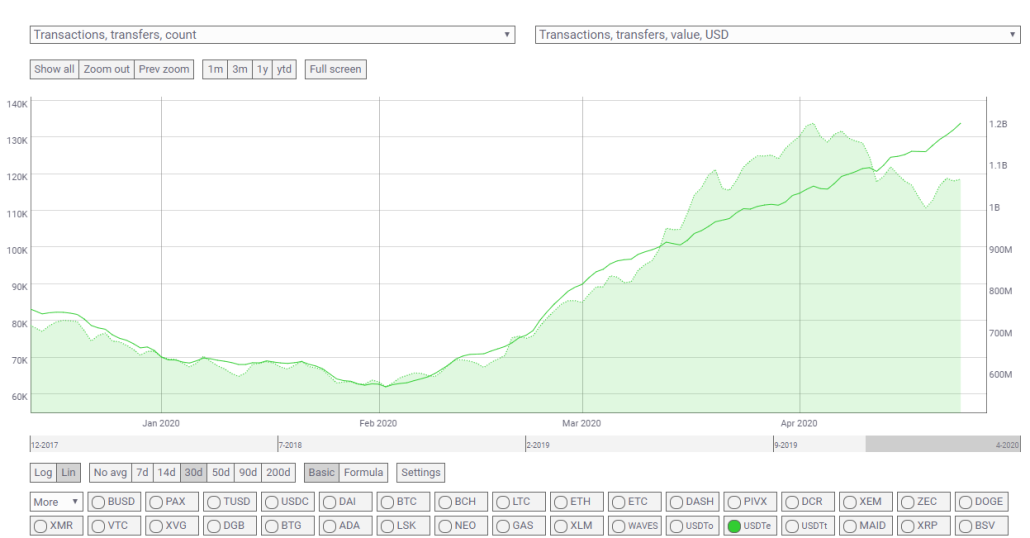Viewport: 1030px width, 538px height.
Task: Switch to Basic mode
Action: tap(321, 472)
